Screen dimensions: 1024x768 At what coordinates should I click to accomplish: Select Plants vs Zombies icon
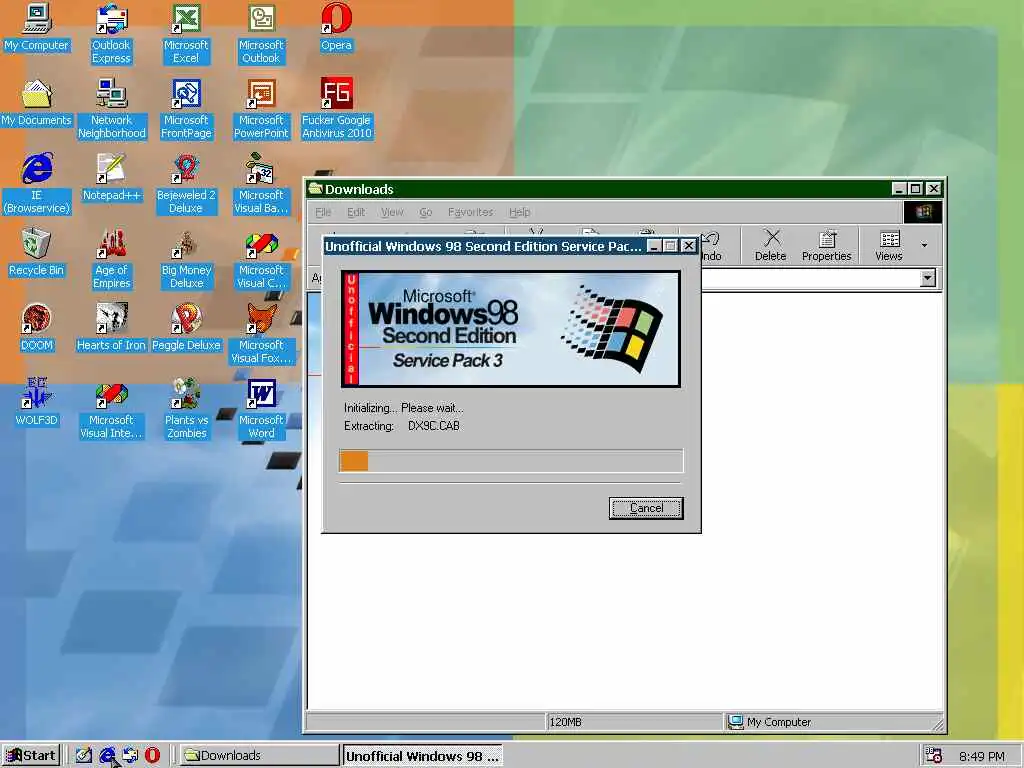186,409
